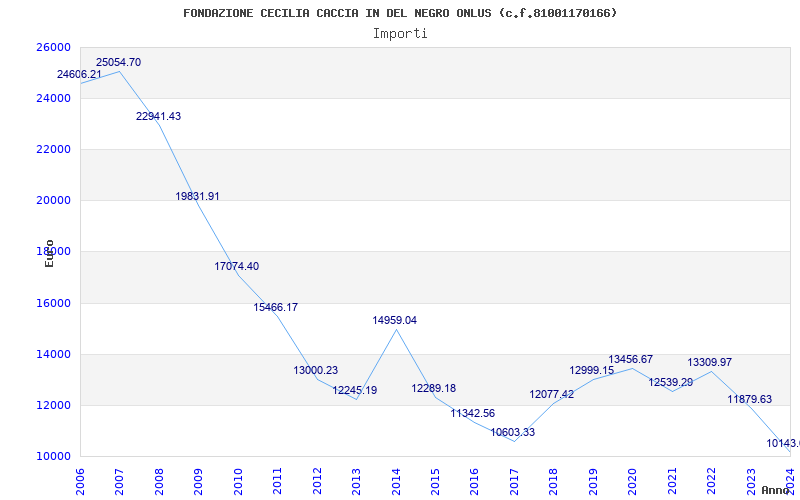The height and width of the screenshot is (500, 800).
Task: Click y-axis tick 12000
Action: click(53, 406)
